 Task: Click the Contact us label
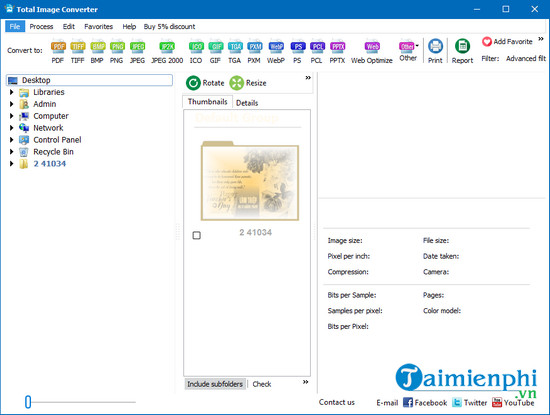[337, 402]
